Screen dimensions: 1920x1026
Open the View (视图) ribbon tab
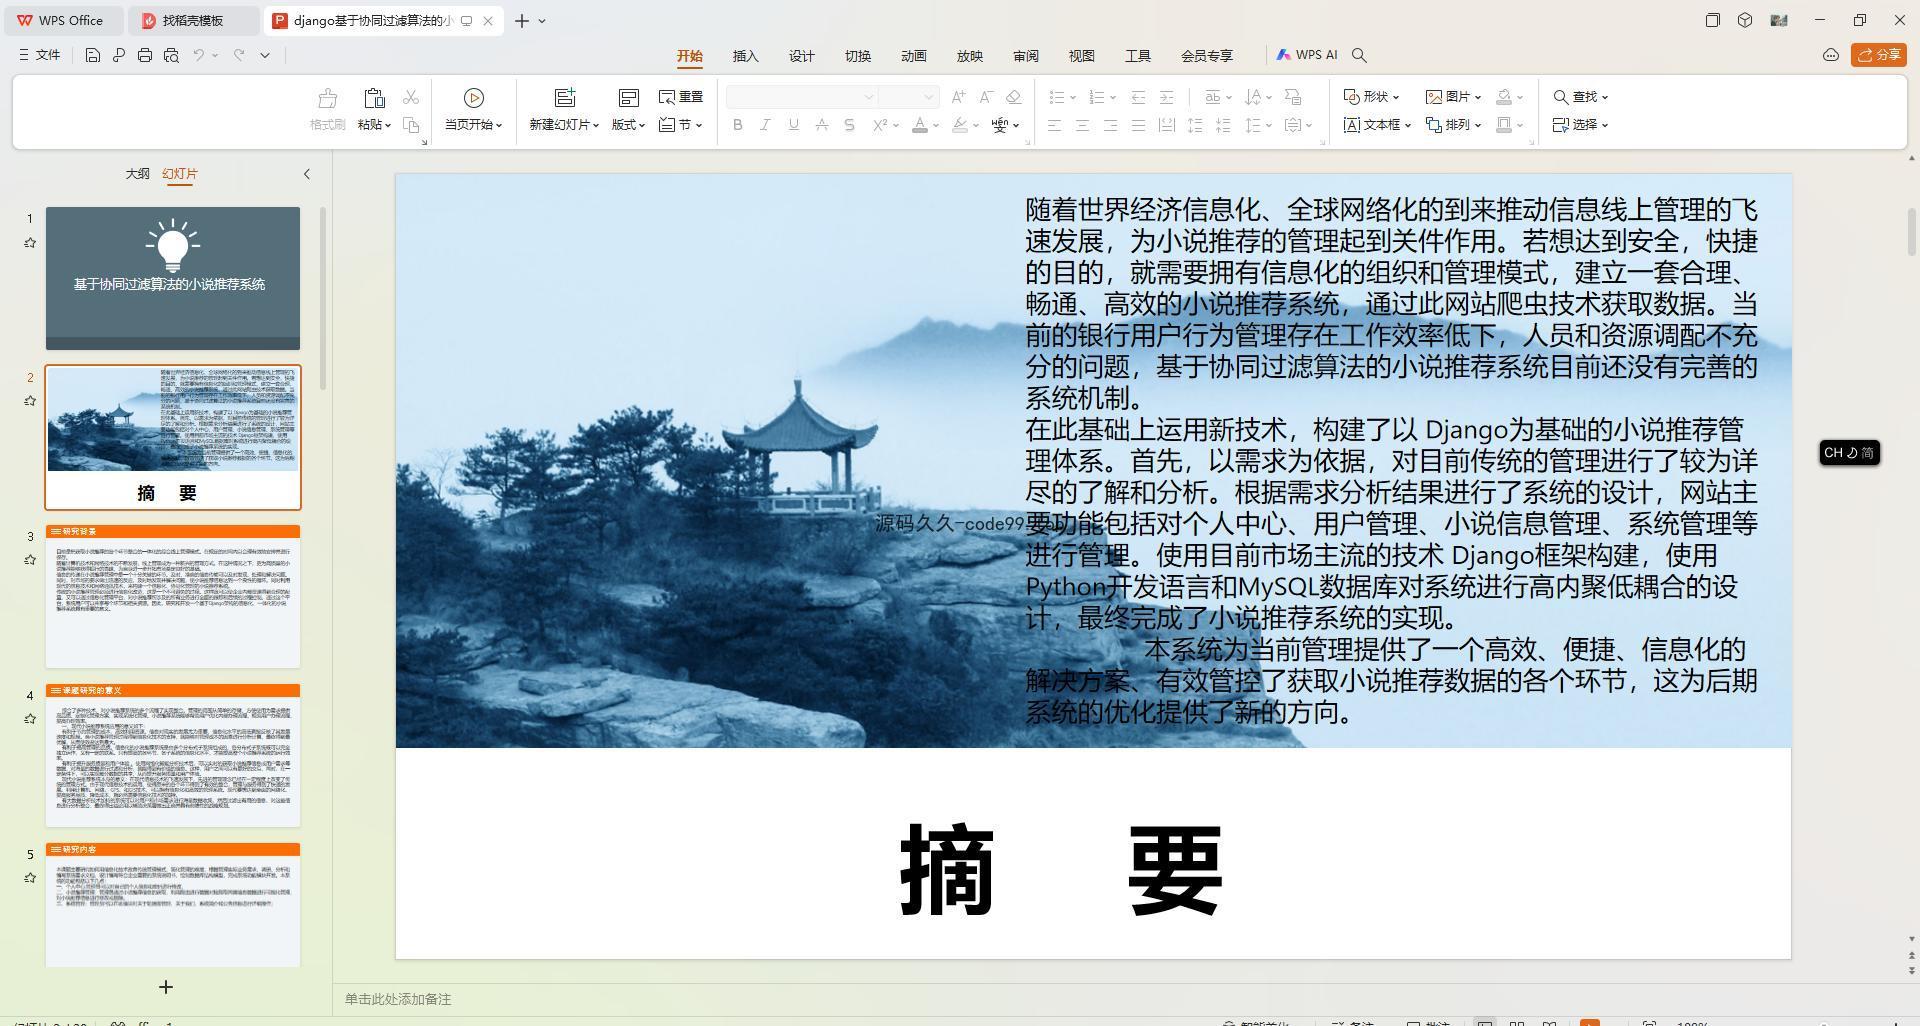[x=1081, y=56]
